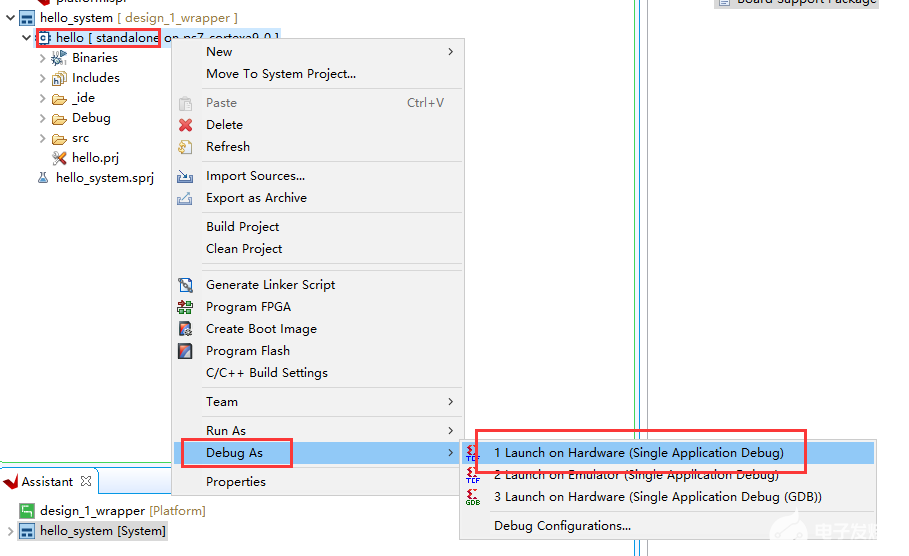Image resolution: width=909 pixels, height=556 pixels.
Task: Open the Run As submenu
Action: click(319, 431)
